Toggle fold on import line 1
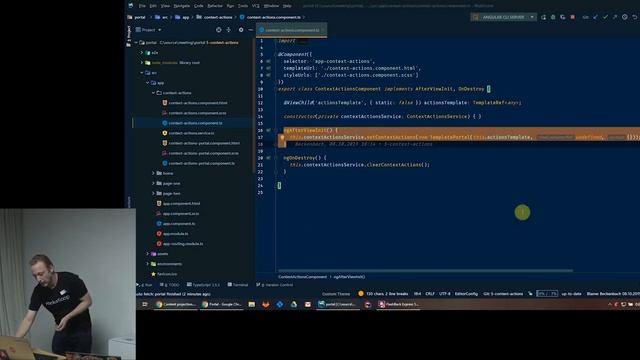The image size is (640, 360). point(276,41)
